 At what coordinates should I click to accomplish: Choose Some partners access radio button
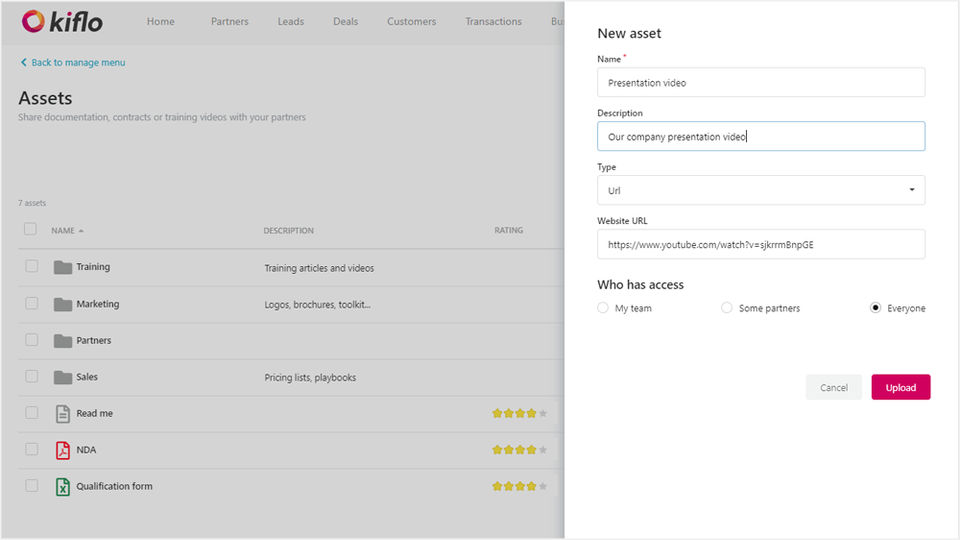pyautogui.click(x=727, y=308)
